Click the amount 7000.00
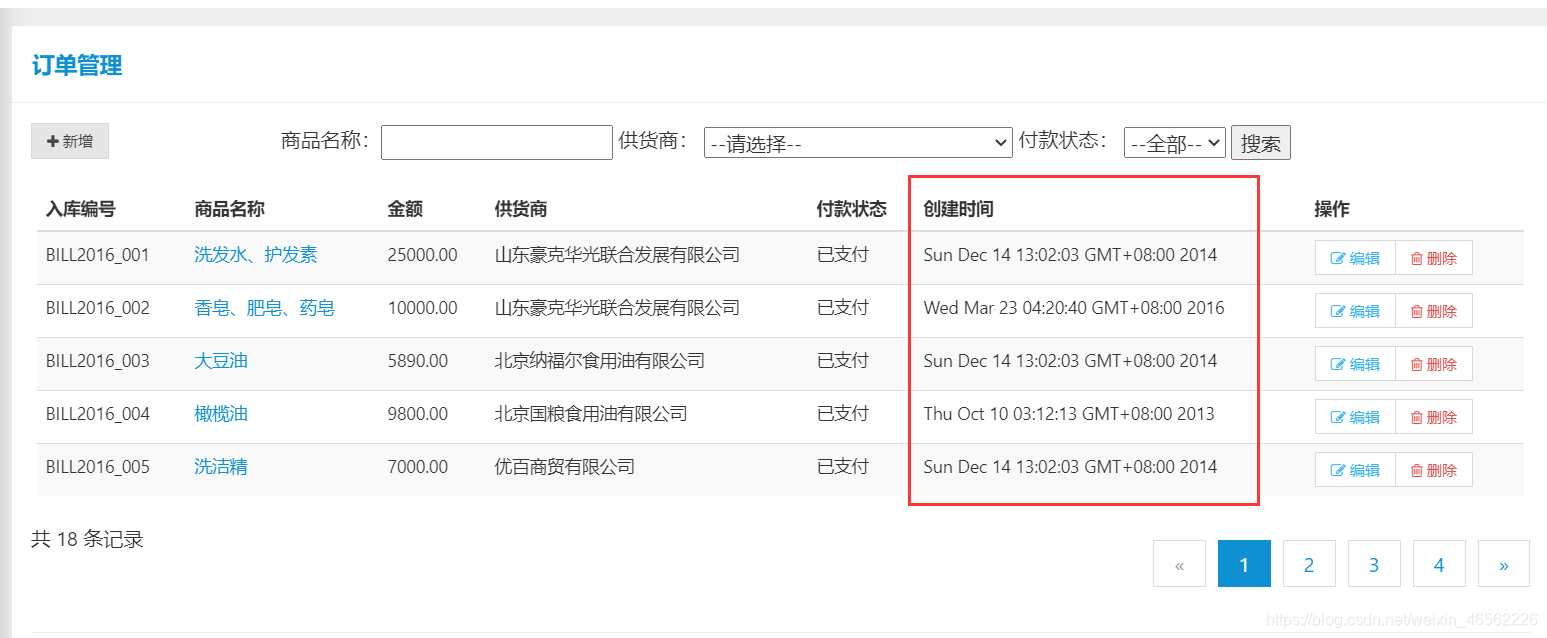 pos(418,467)
